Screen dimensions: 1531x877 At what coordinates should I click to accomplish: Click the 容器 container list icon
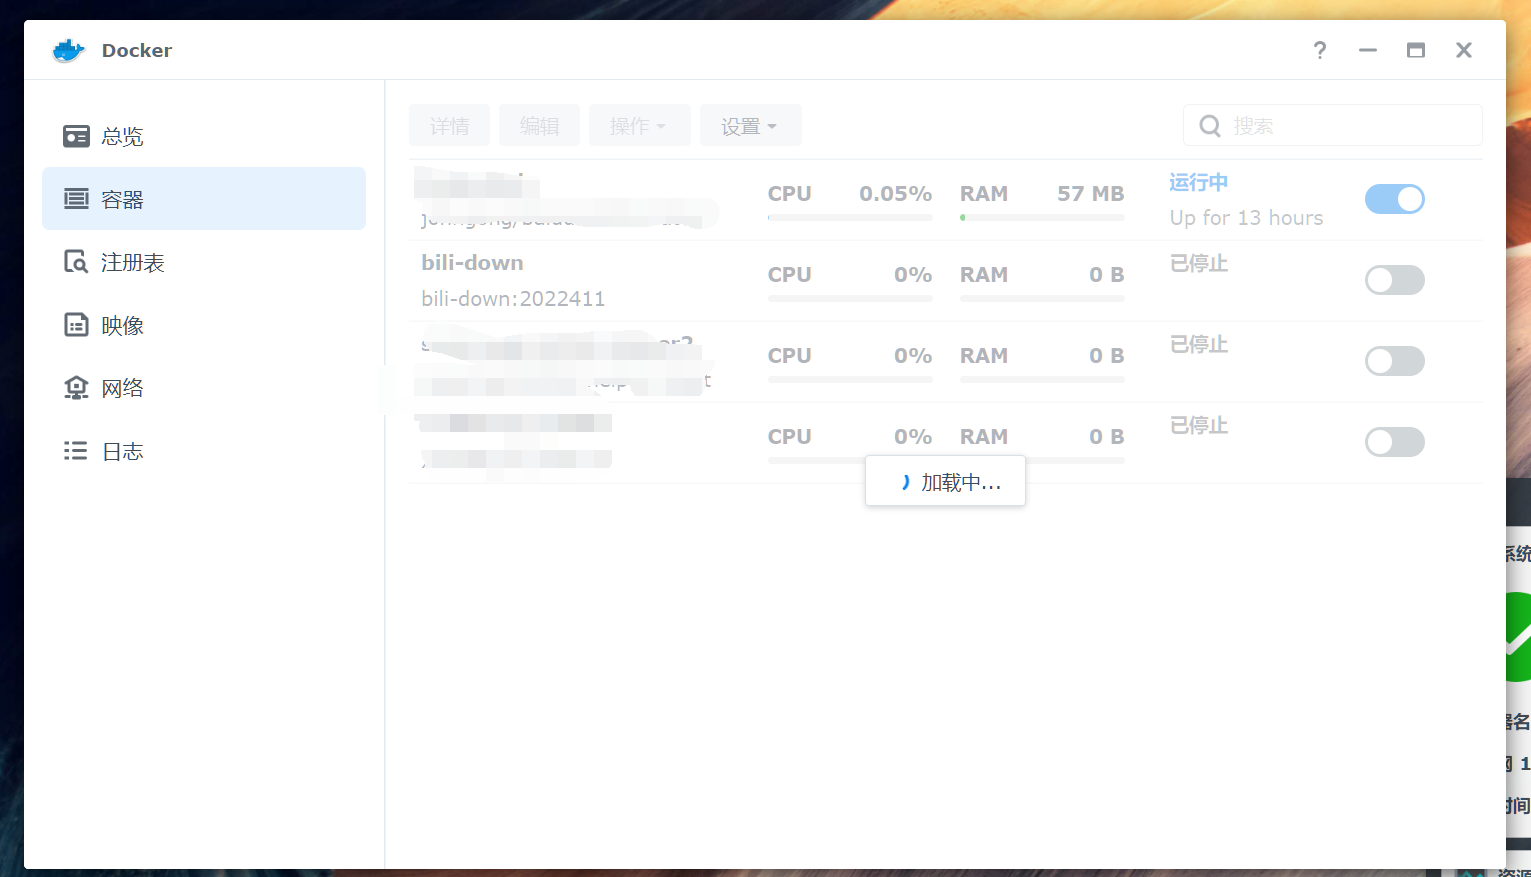[x=76, y=199]
